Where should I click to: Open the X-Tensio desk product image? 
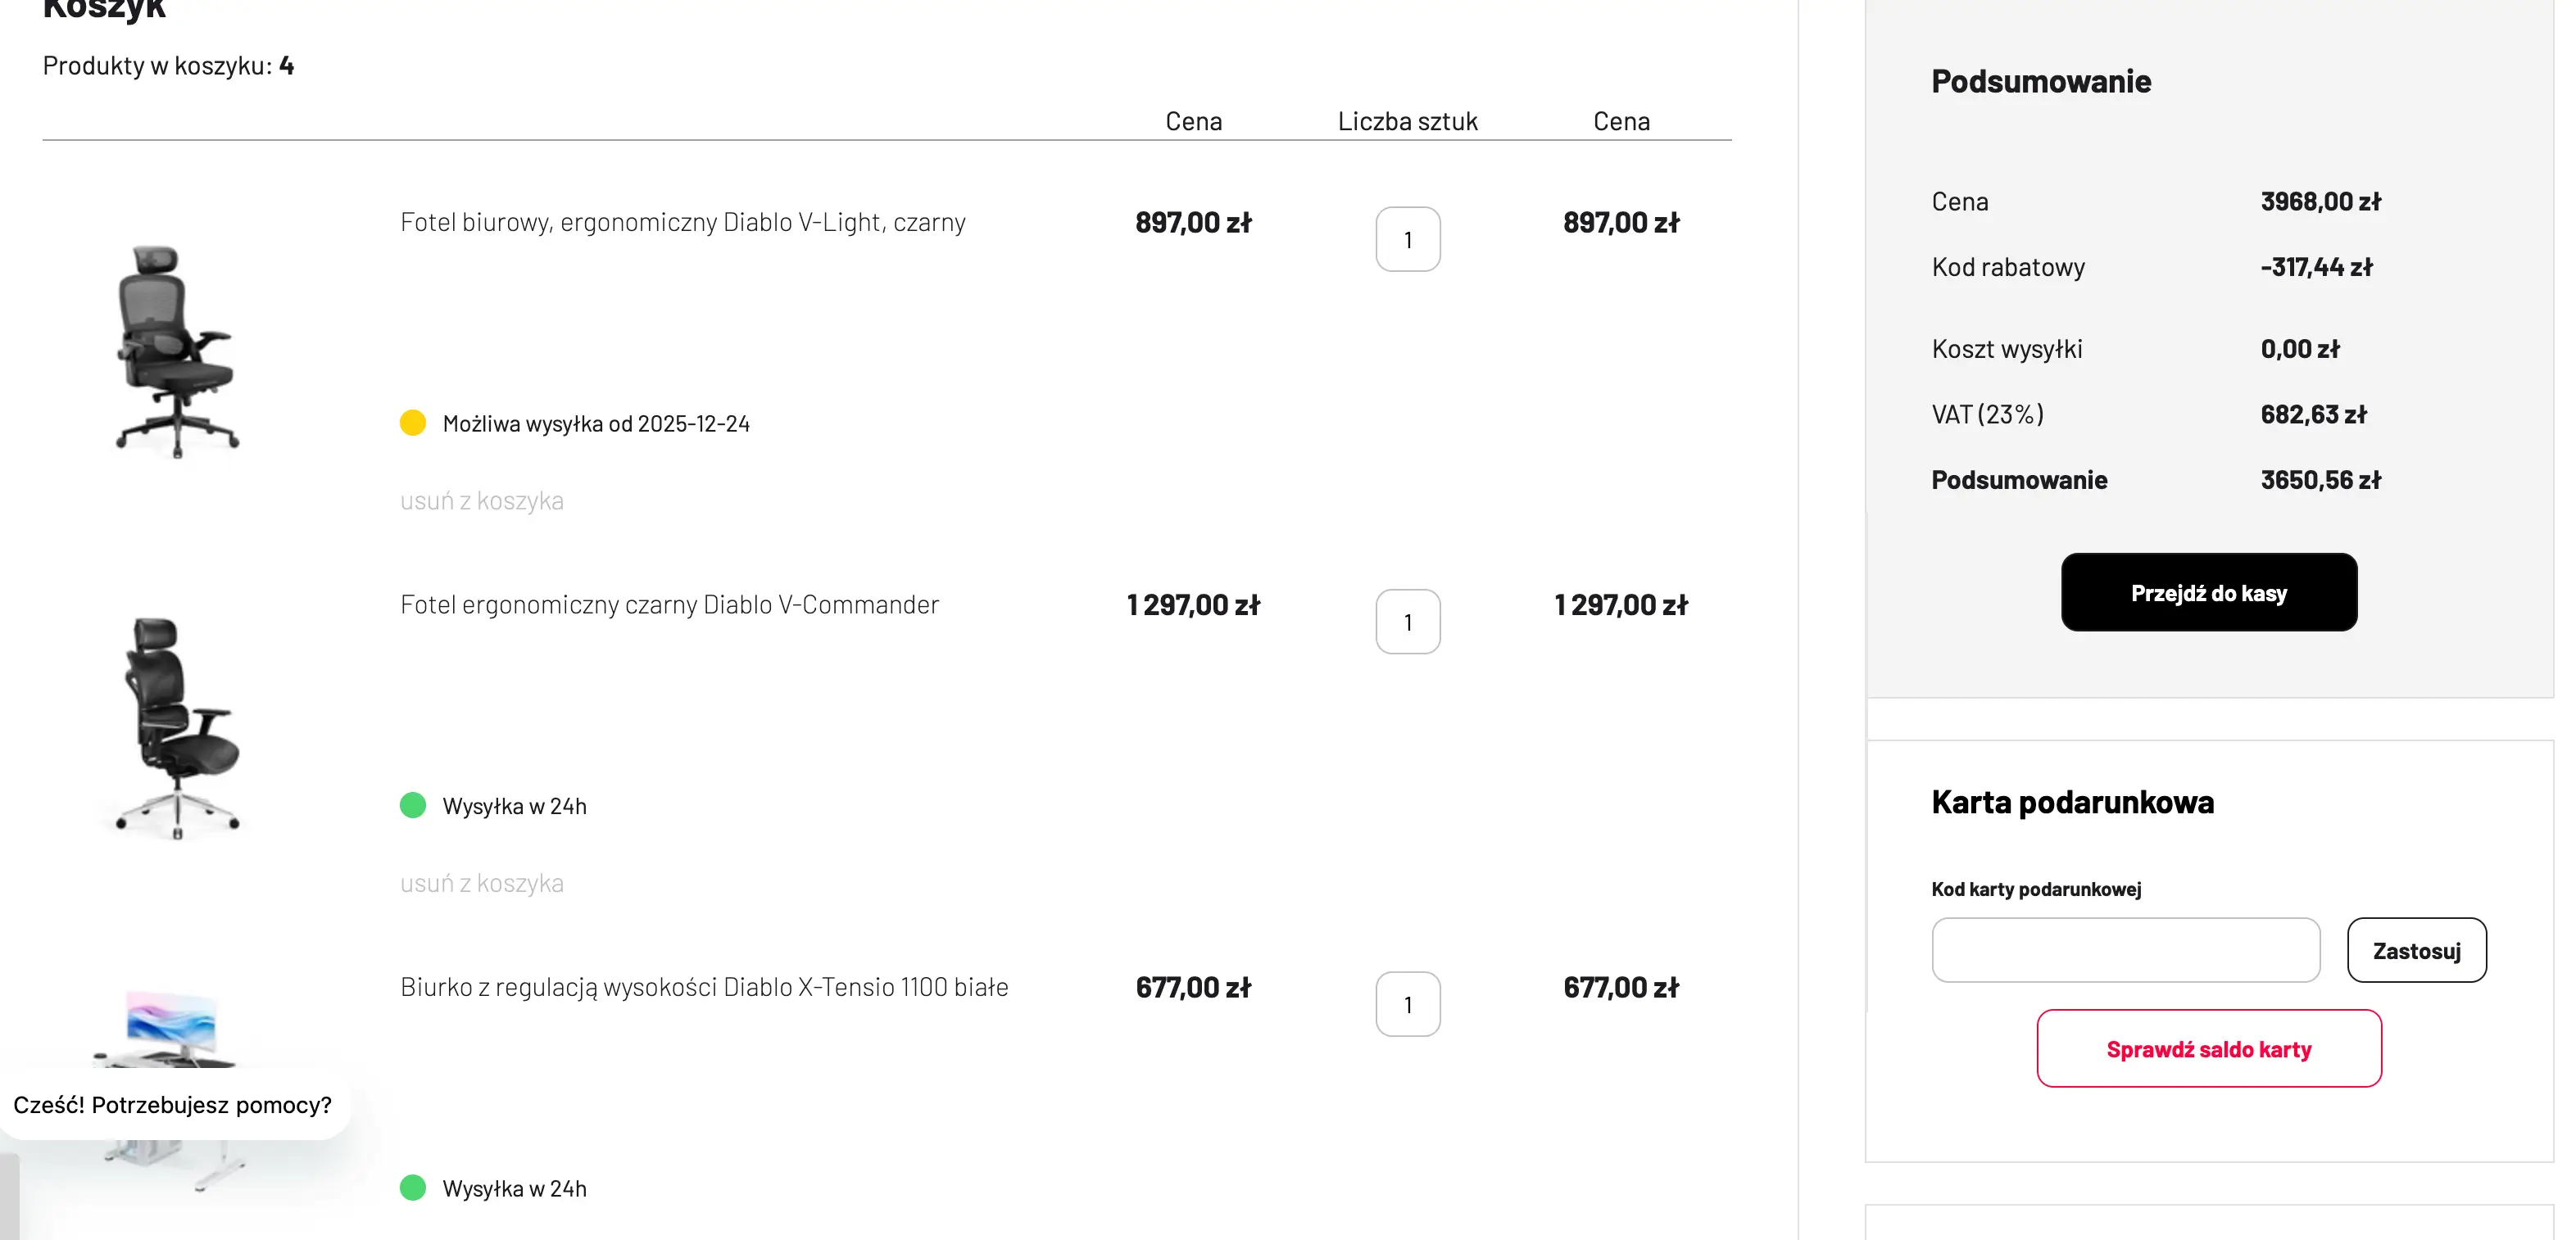[x=172, y=1030]
